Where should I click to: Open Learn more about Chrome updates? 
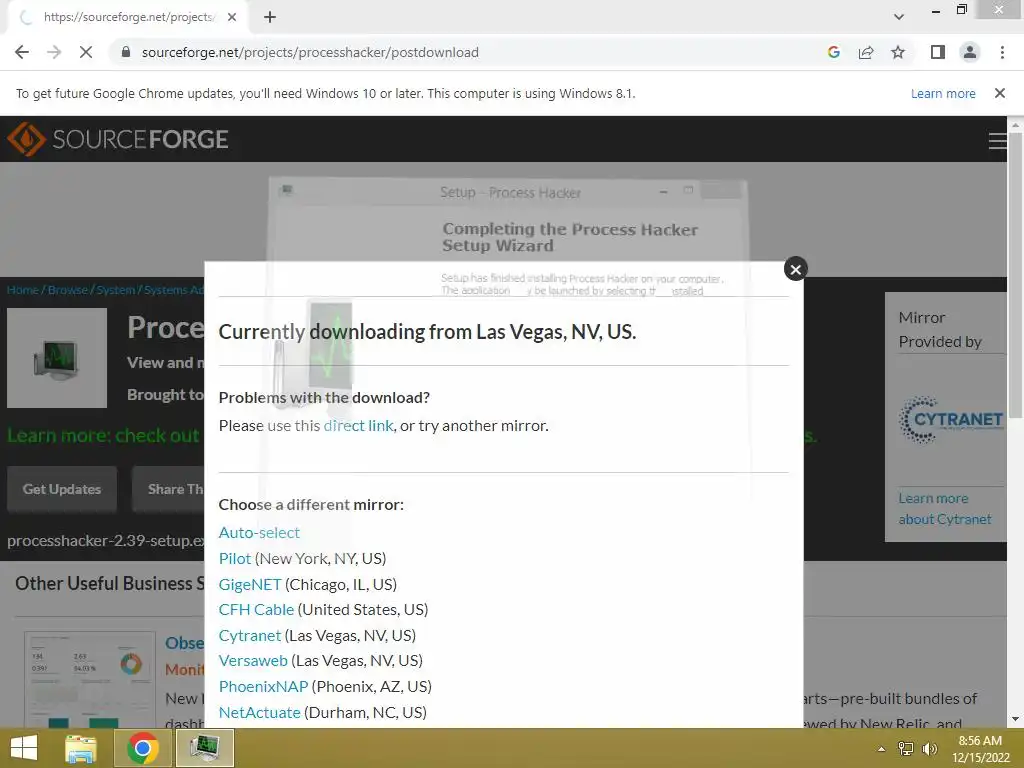[x=943, y=93]
